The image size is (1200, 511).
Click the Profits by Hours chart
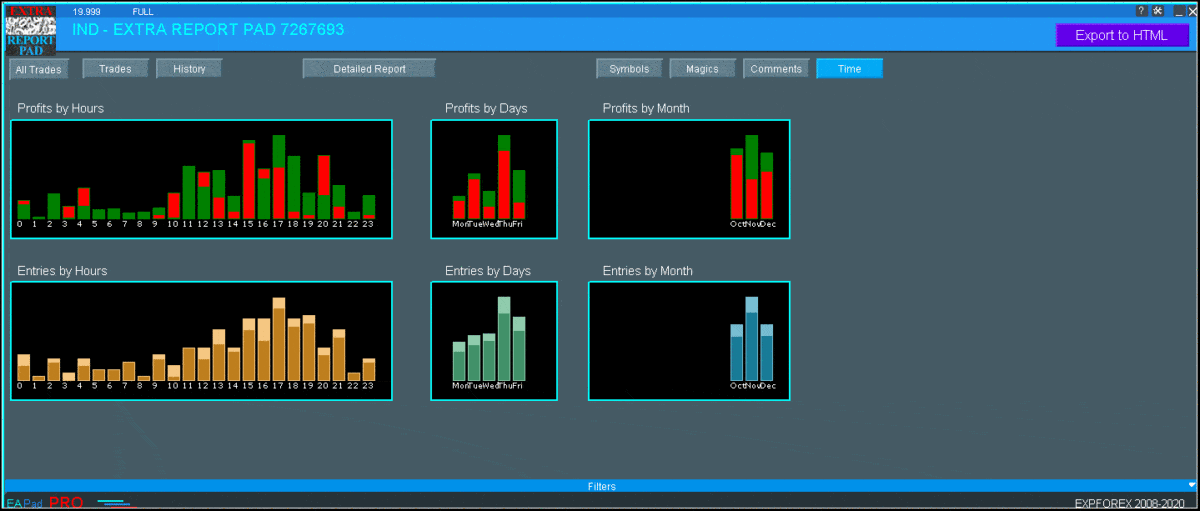pyautogui.click(x=201, y=179)
